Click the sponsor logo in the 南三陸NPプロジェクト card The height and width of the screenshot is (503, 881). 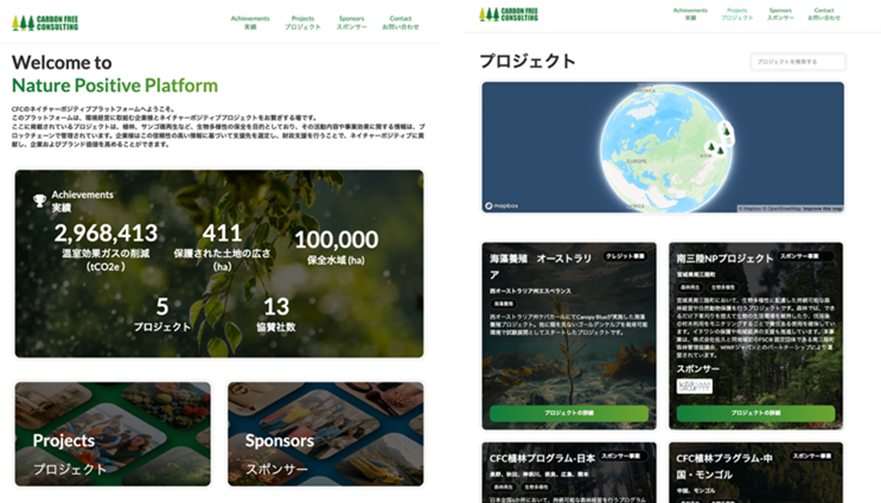coord(693,386)
